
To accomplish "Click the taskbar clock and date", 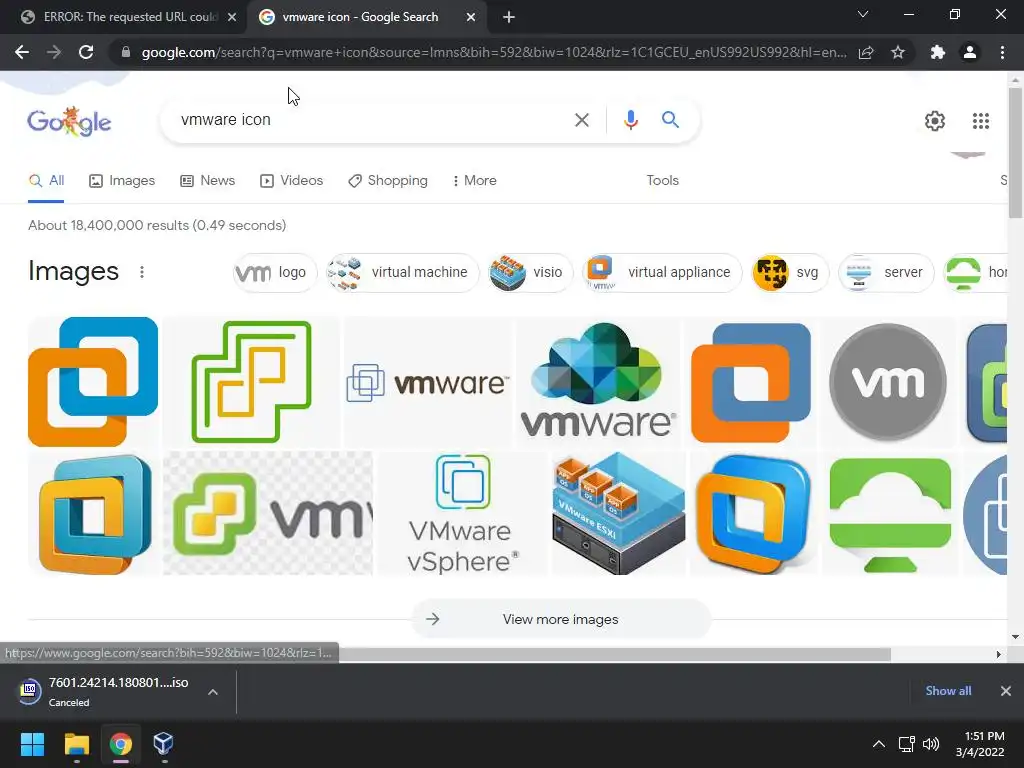I will pyautogui.click(x=980, y=744).
